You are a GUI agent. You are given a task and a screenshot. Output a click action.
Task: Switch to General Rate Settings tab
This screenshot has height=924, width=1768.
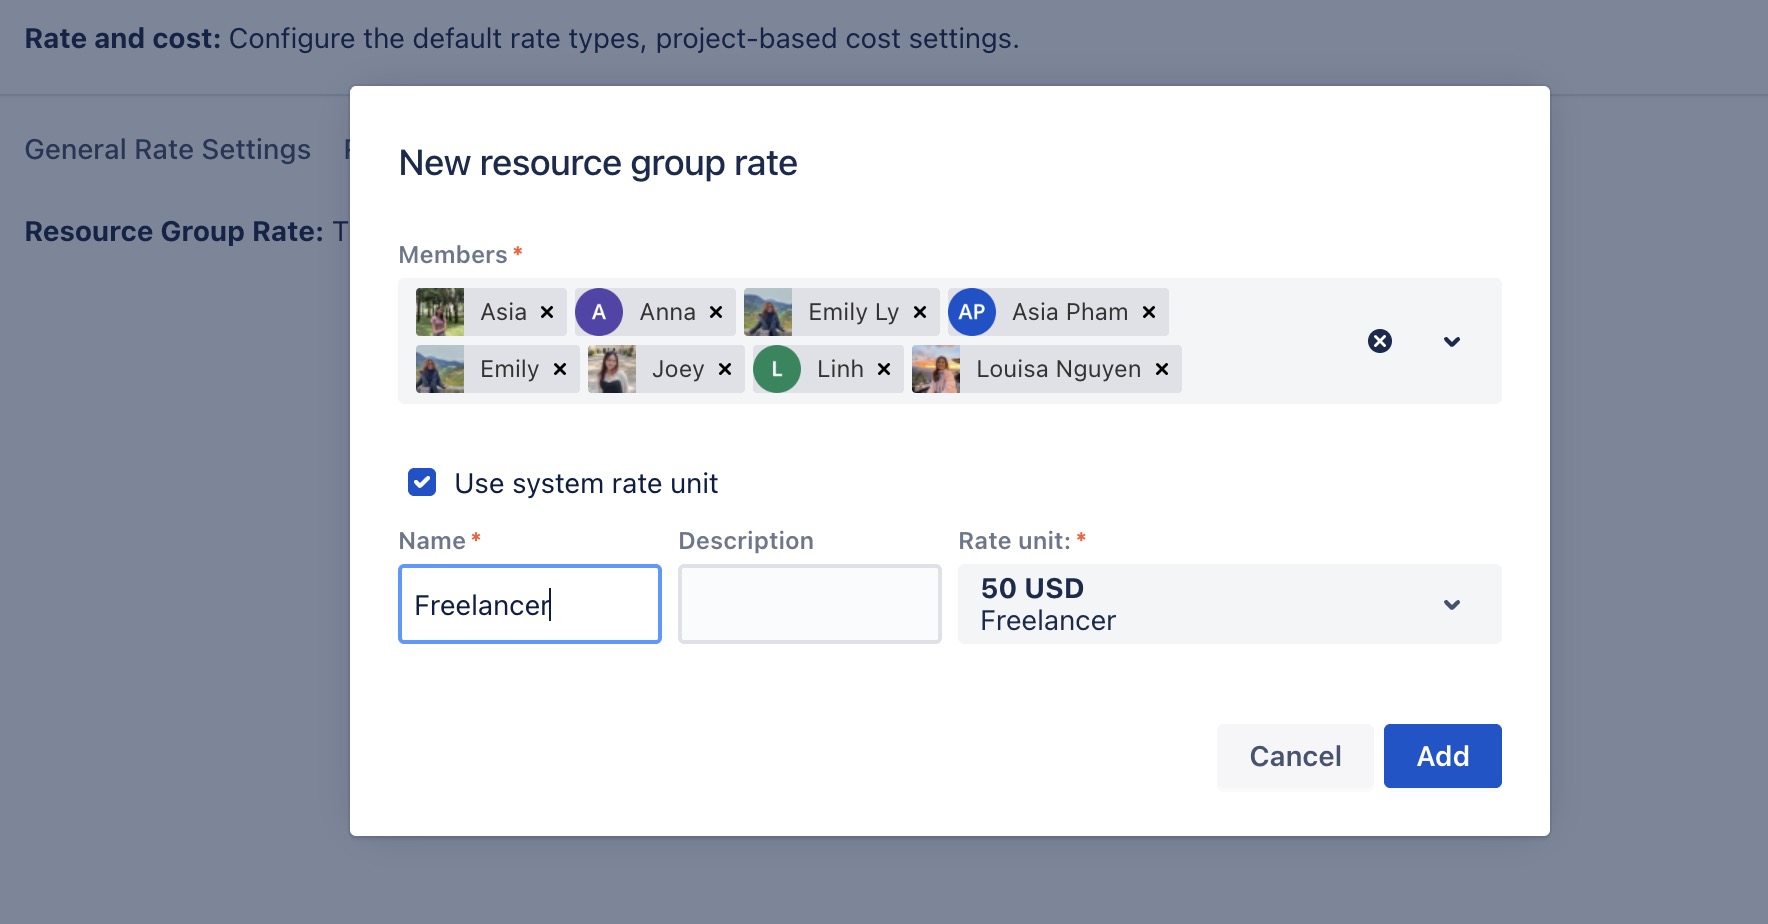pyautogui.click(x=168, y=149)
